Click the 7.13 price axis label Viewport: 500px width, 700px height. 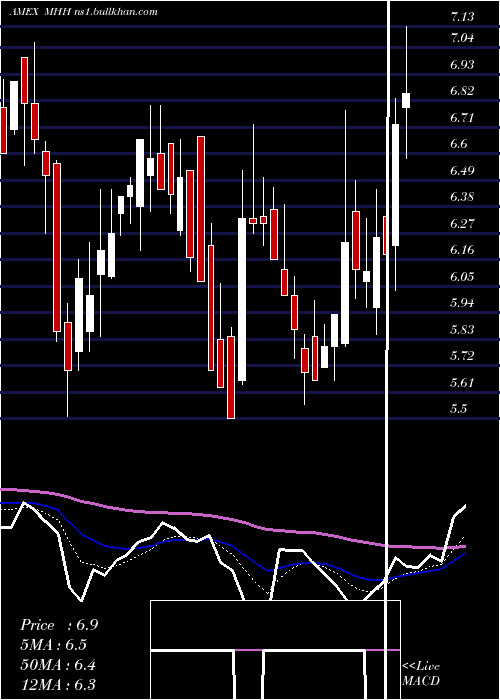(x=462, y=17)
